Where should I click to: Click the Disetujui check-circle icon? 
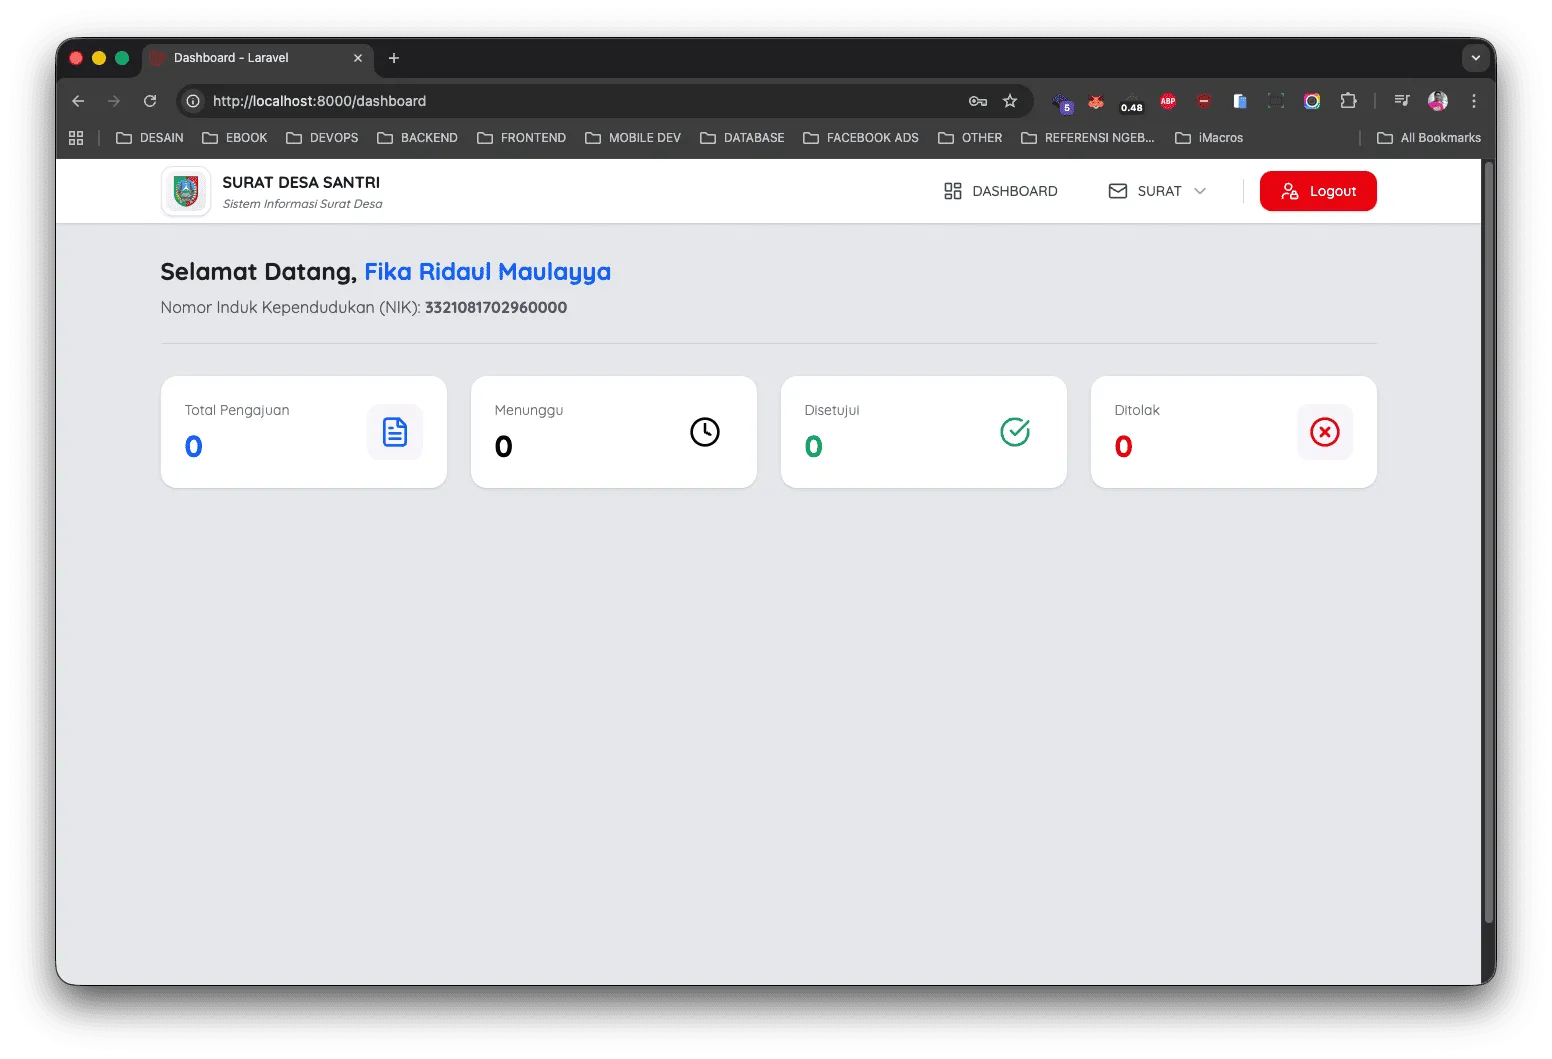click(x=1015, y=432)
